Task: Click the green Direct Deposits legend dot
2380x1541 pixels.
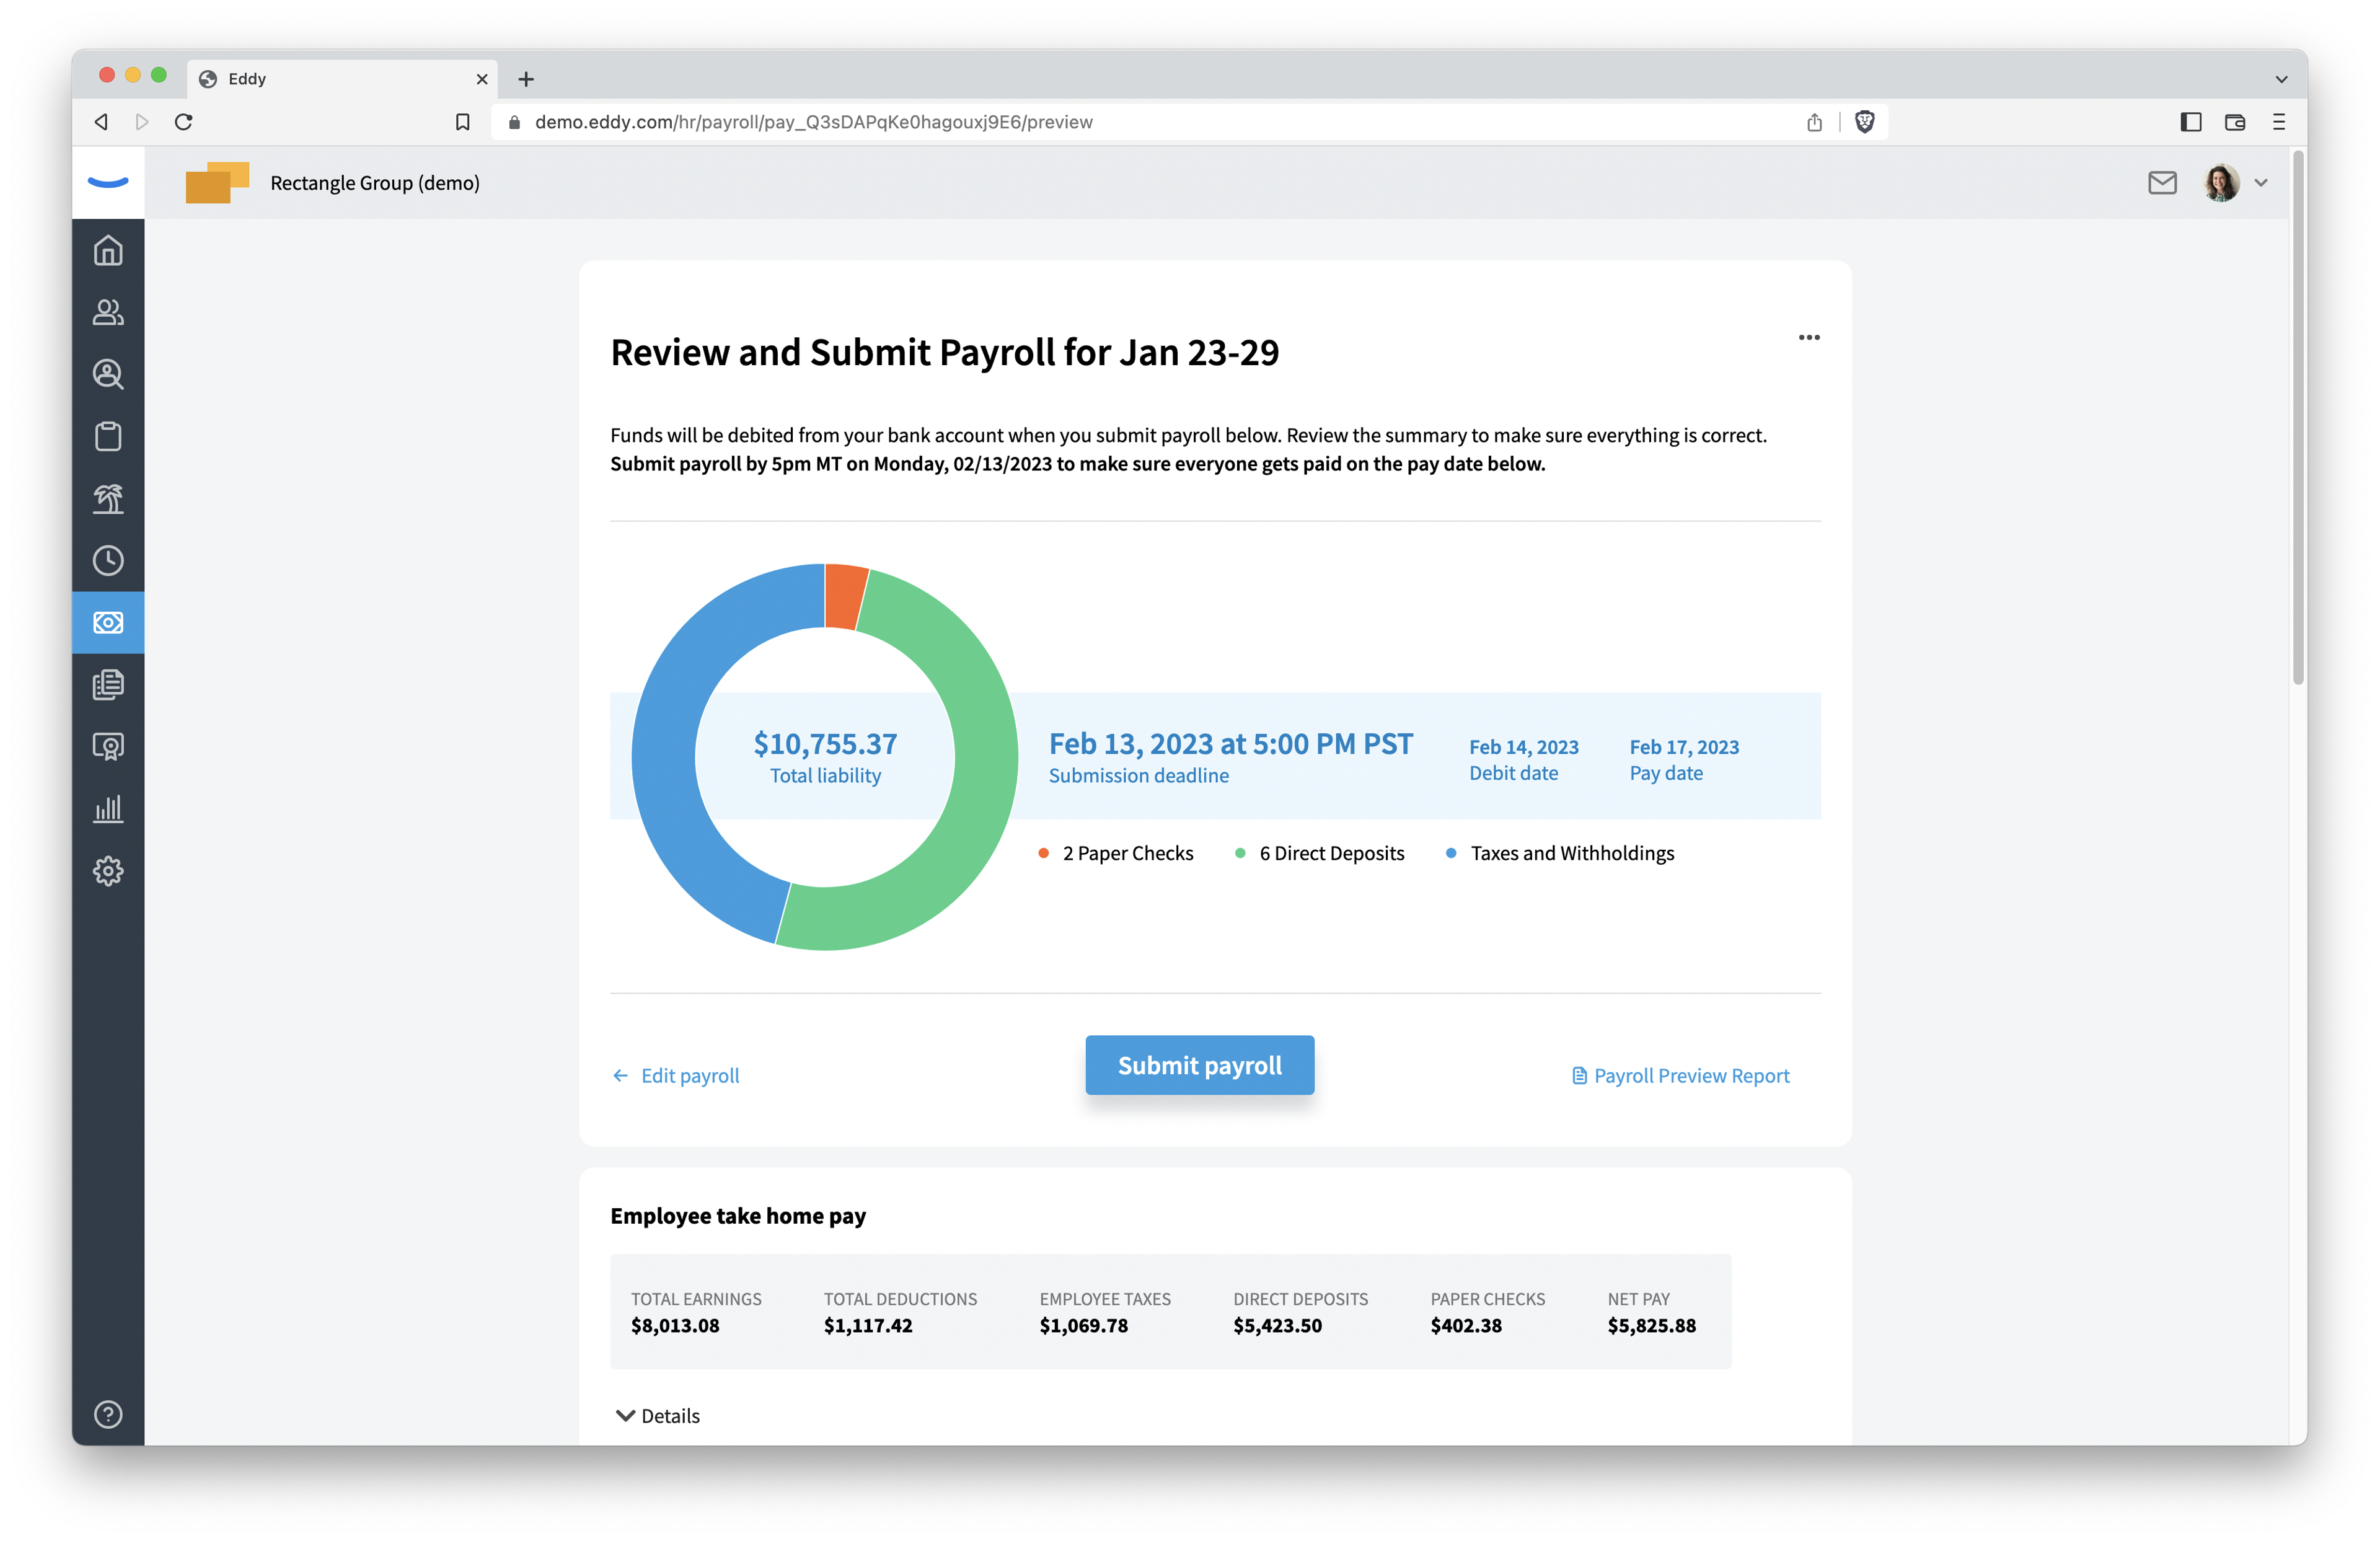Action: click(x=1240, y=853)
